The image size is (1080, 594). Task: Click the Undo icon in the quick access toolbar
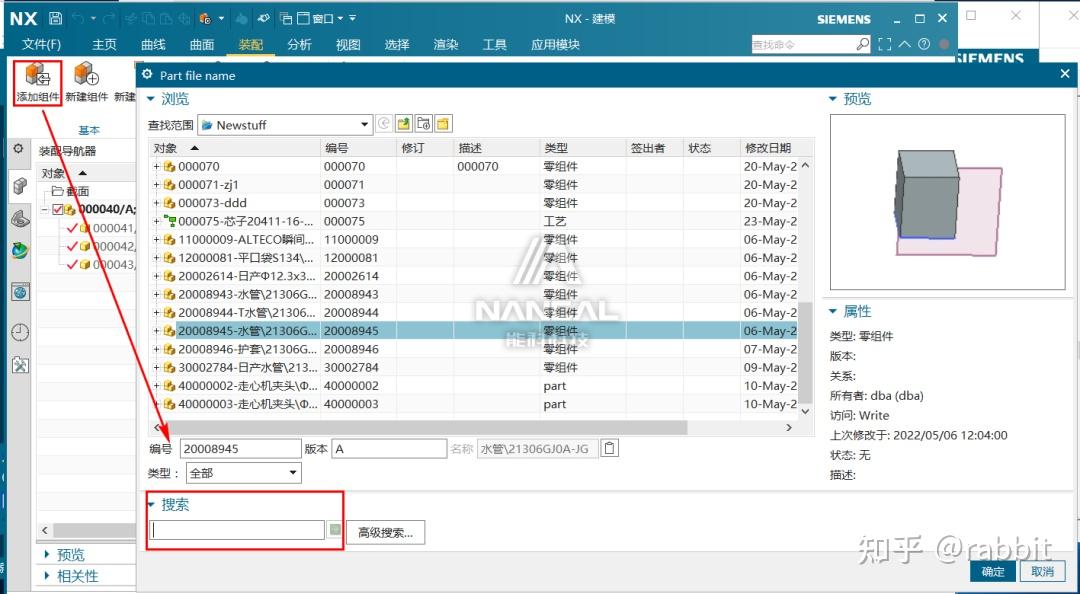tap(76, 17)
